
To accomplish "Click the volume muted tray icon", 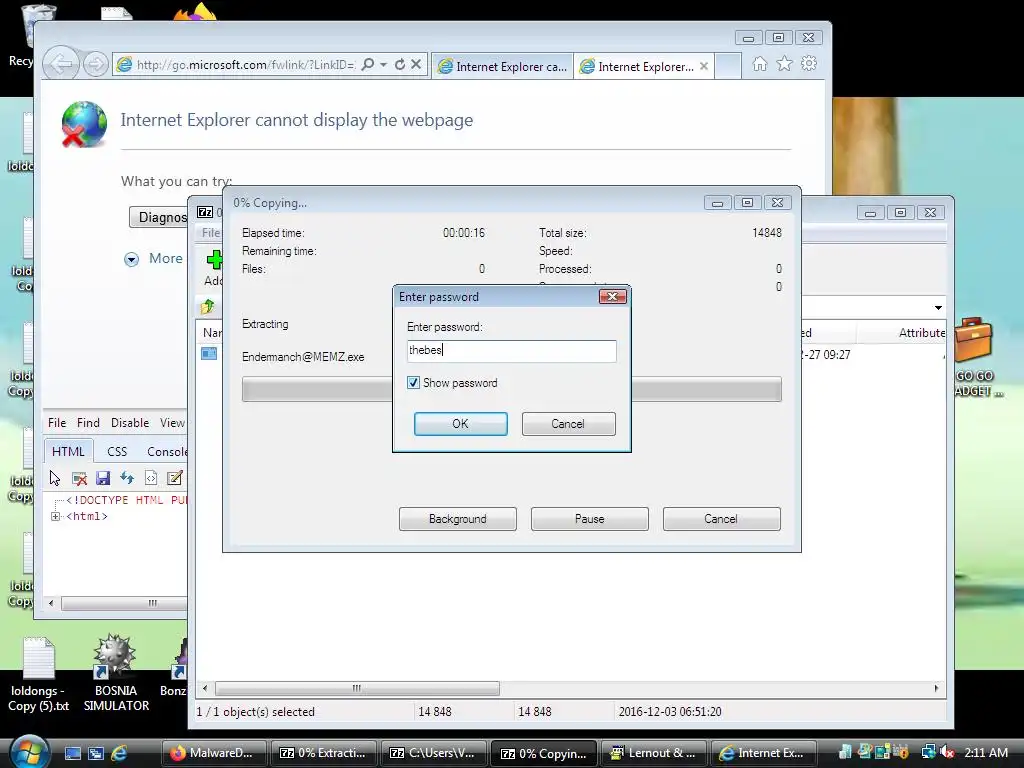I will pos(947,753).
